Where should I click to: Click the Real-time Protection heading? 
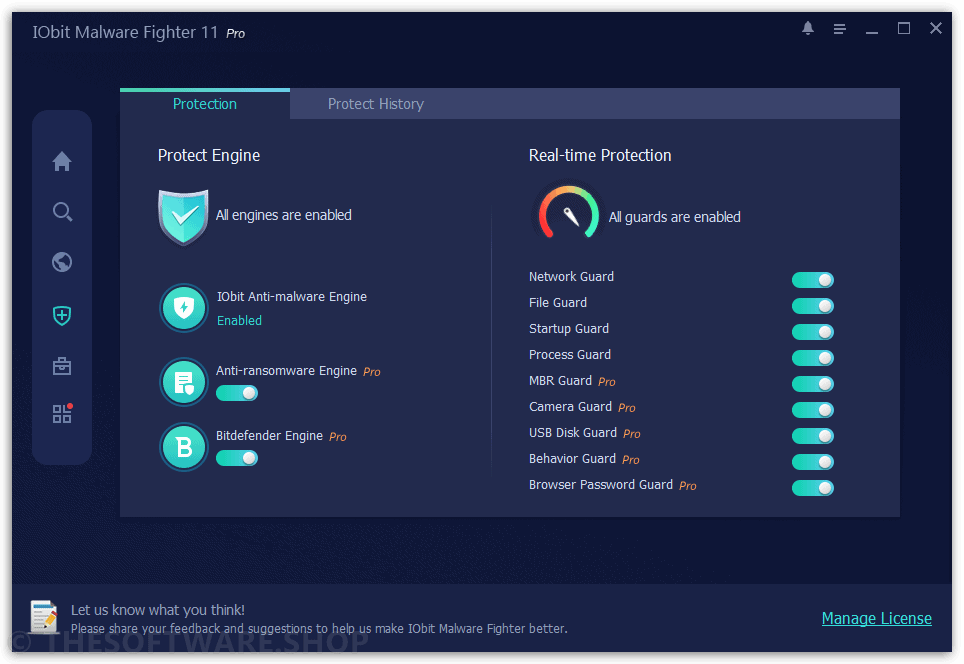(600, 156)
